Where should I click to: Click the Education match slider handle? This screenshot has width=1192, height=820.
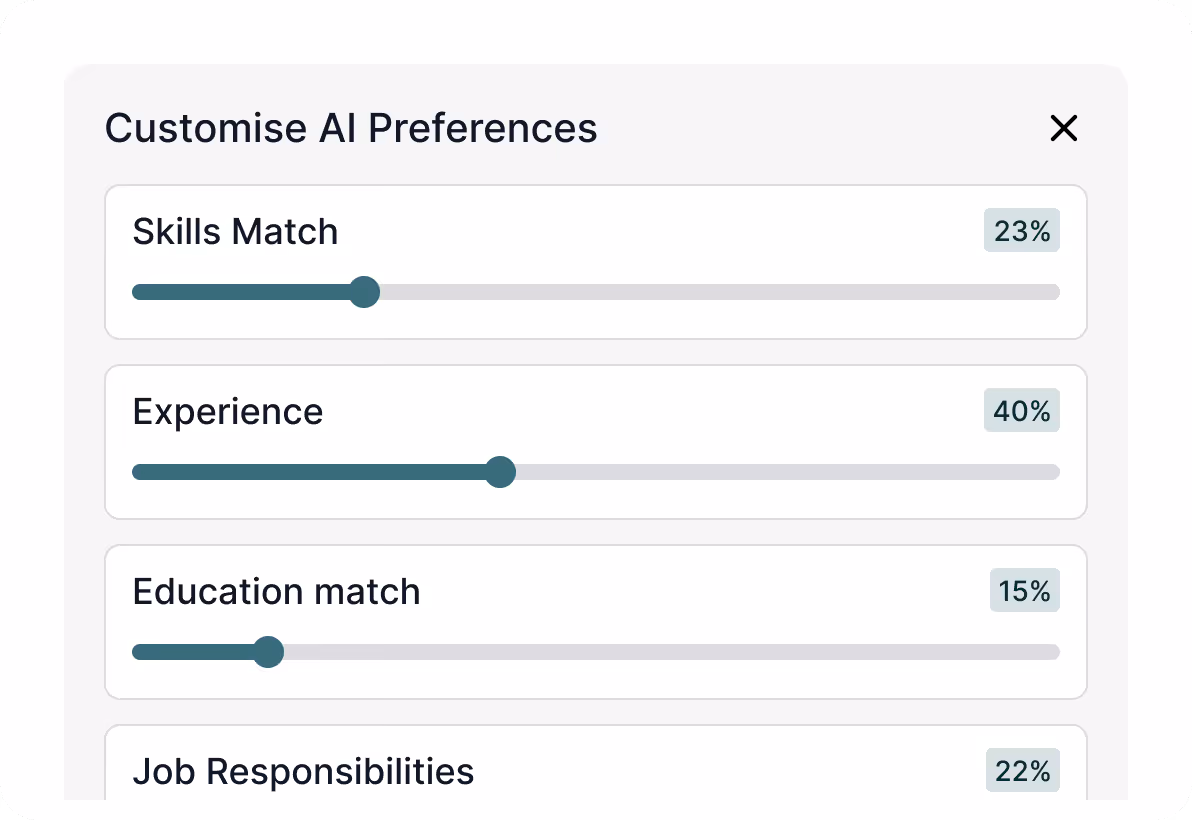[267, 652]
